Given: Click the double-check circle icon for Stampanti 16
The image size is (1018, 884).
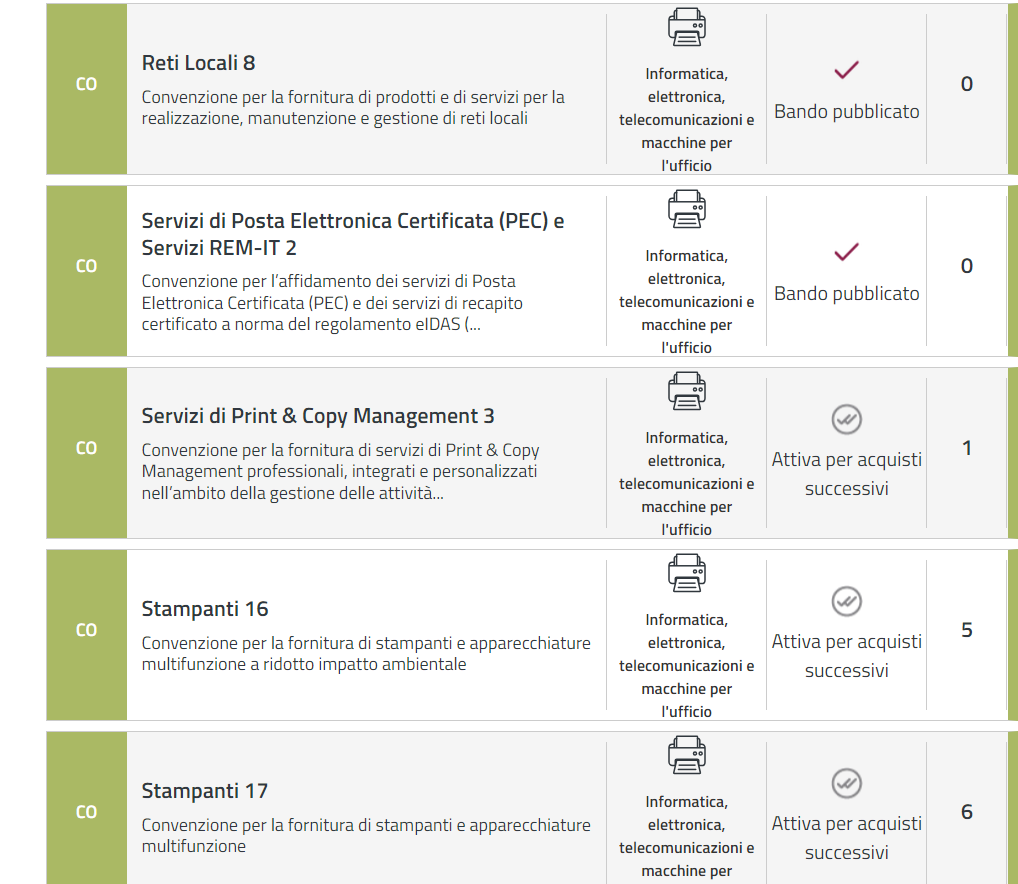Looking at the screenshot, I should pos(846,601).
